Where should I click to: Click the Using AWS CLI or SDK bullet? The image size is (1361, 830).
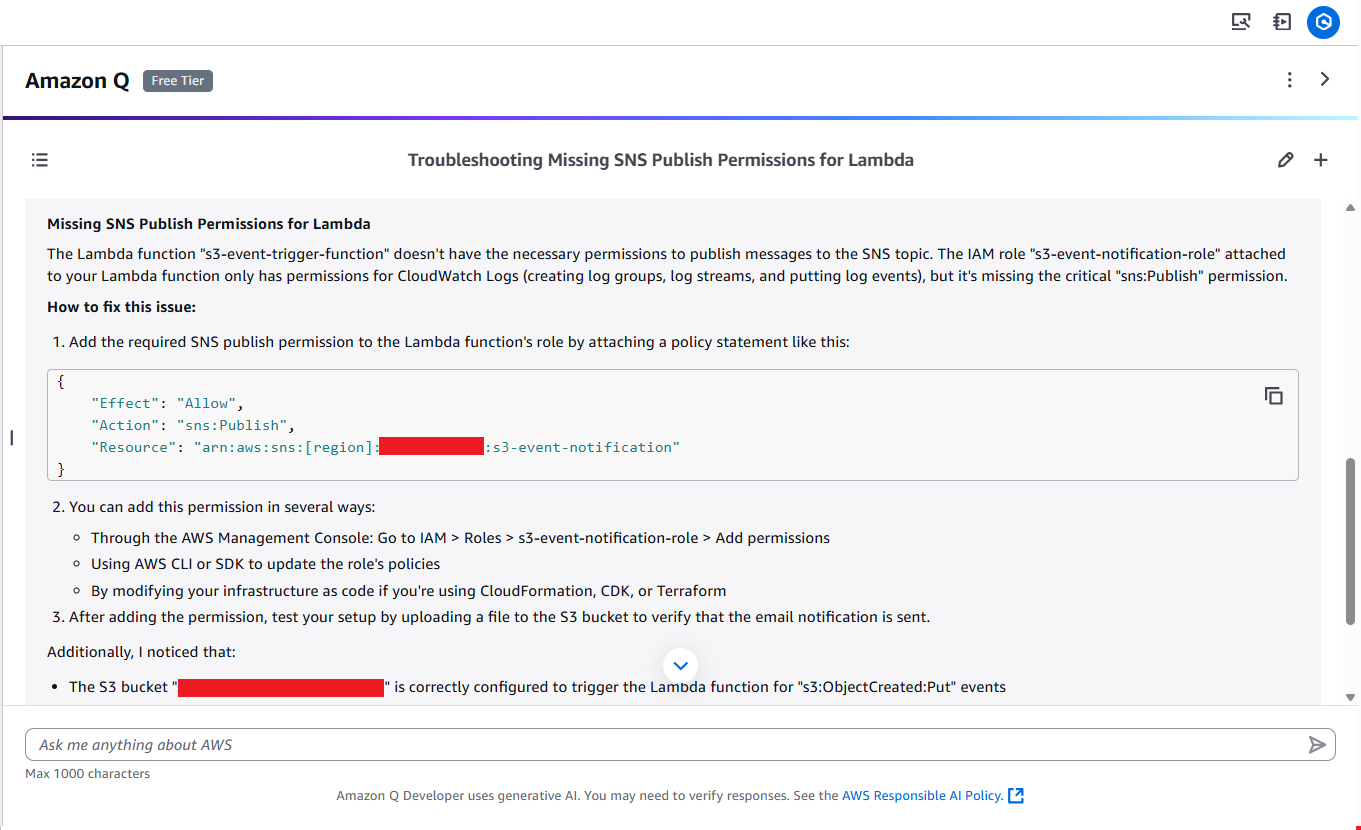point(265,564)
